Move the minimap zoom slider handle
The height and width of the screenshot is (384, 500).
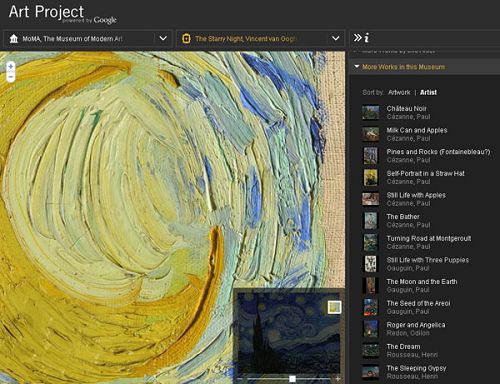292,379
